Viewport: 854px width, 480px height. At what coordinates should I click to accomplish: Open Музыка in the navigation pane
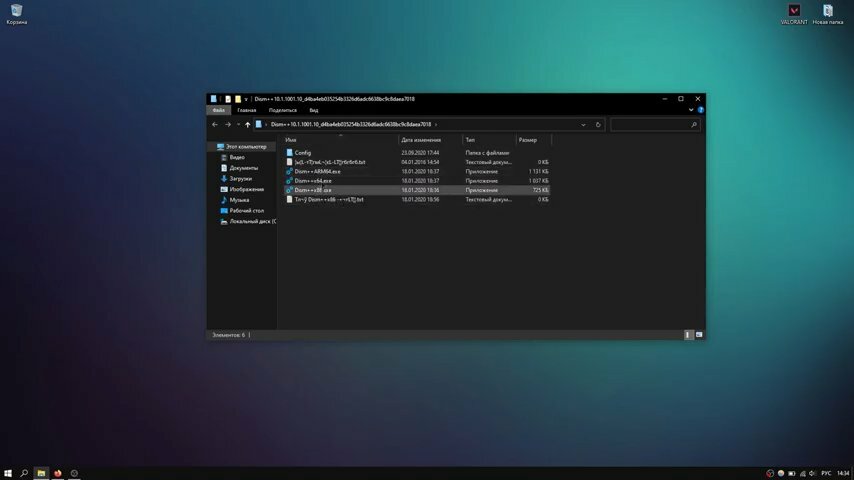pos(239,200)
